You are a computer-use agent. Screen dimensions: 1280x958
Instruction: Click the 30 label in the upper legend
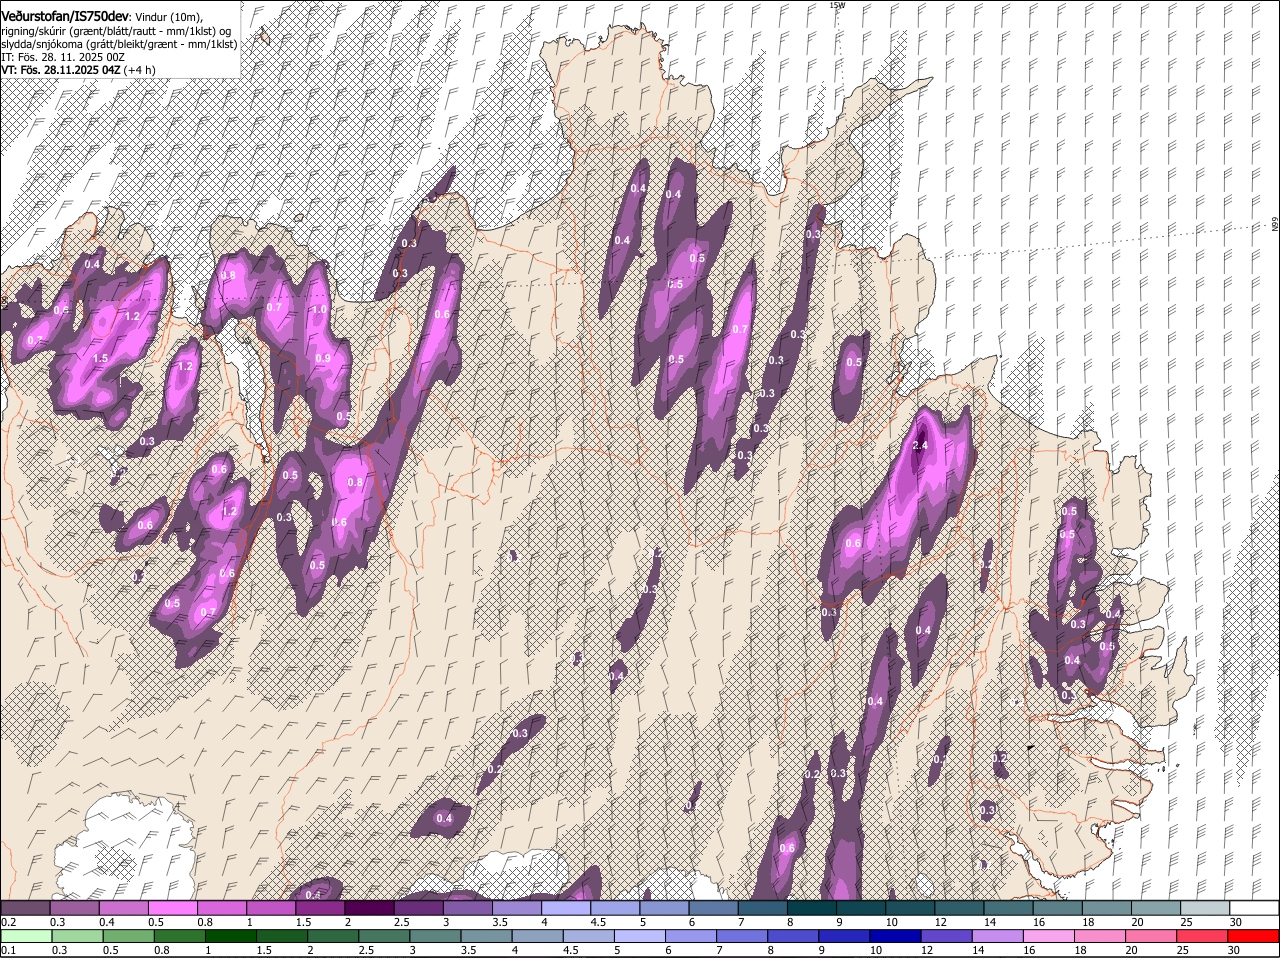tap(1236, 921)
